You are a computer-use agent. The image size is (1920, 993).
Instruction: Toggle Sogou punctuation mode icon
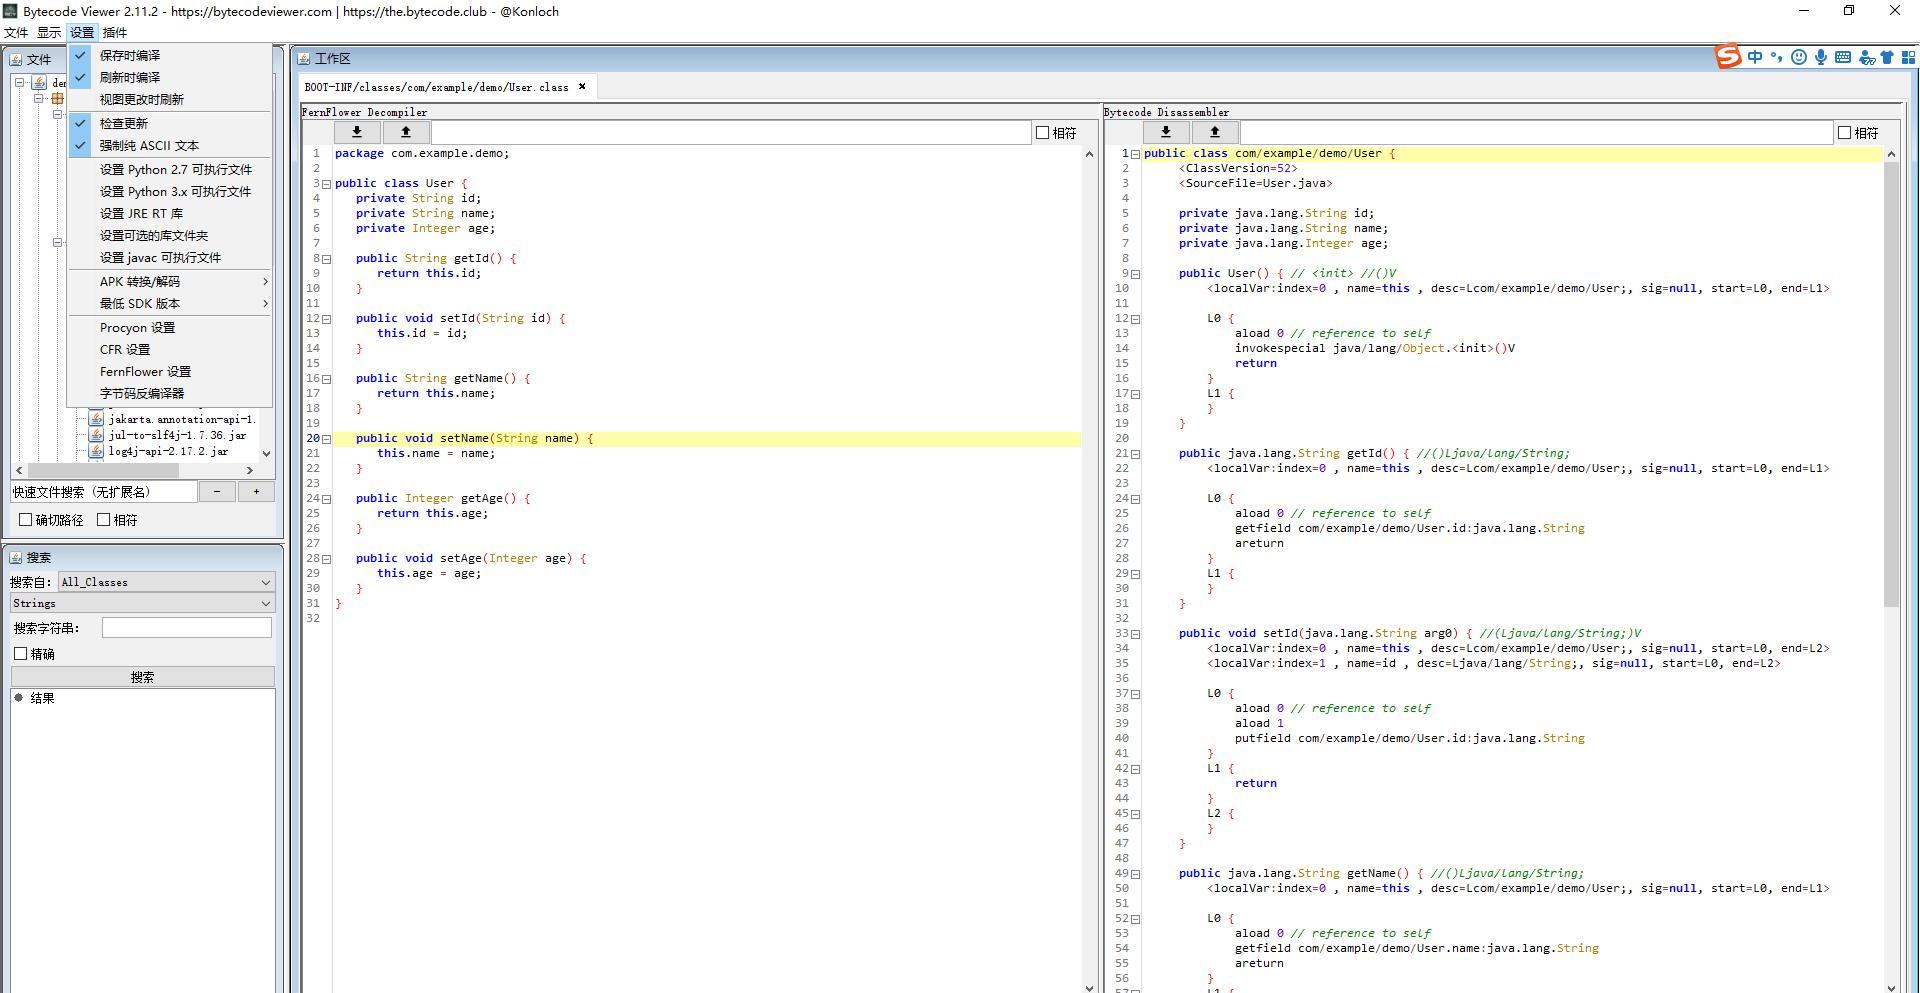(x=1777, y=57)
